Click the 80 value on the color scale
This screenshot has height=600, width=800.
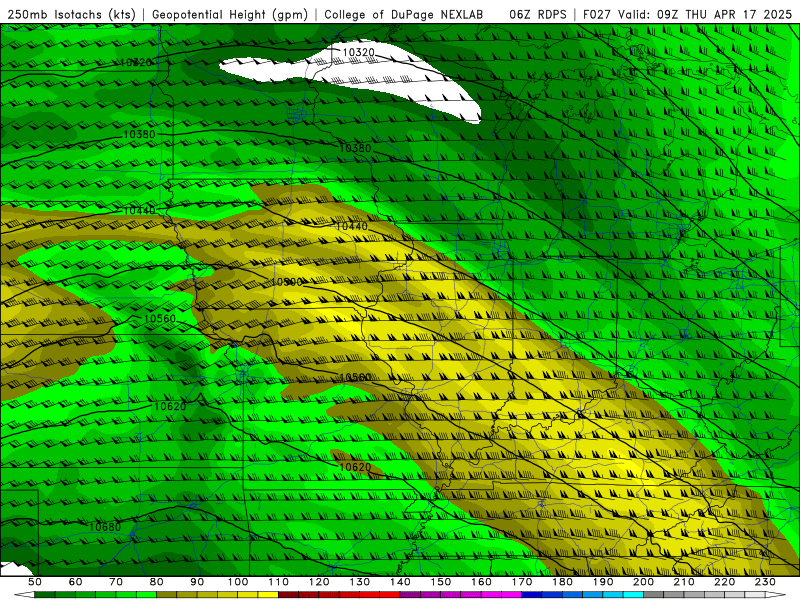(x=157, y=582)
